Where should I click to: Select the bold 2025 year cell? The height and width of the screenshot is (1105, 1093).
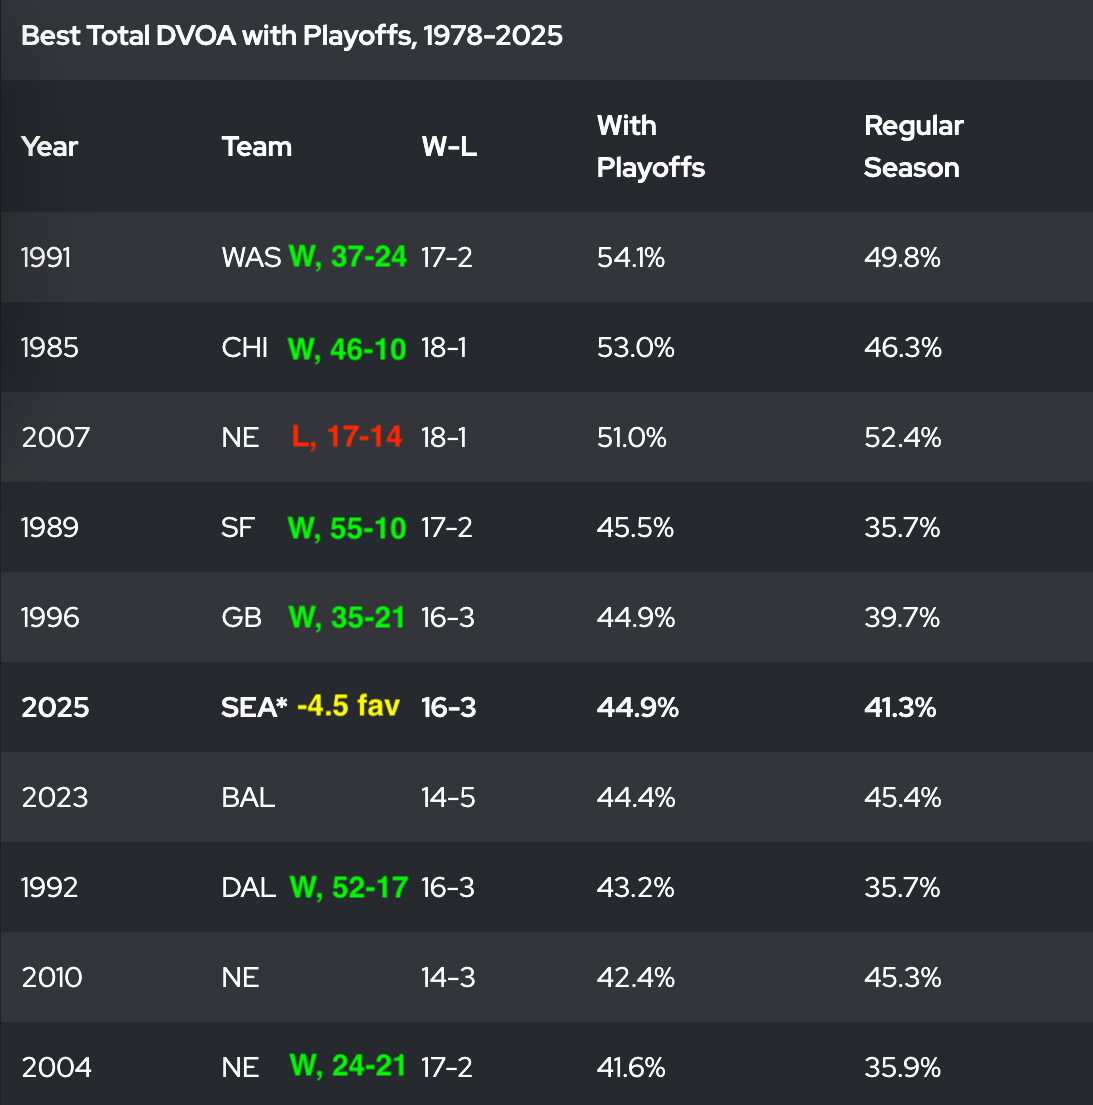pos(55,708)
